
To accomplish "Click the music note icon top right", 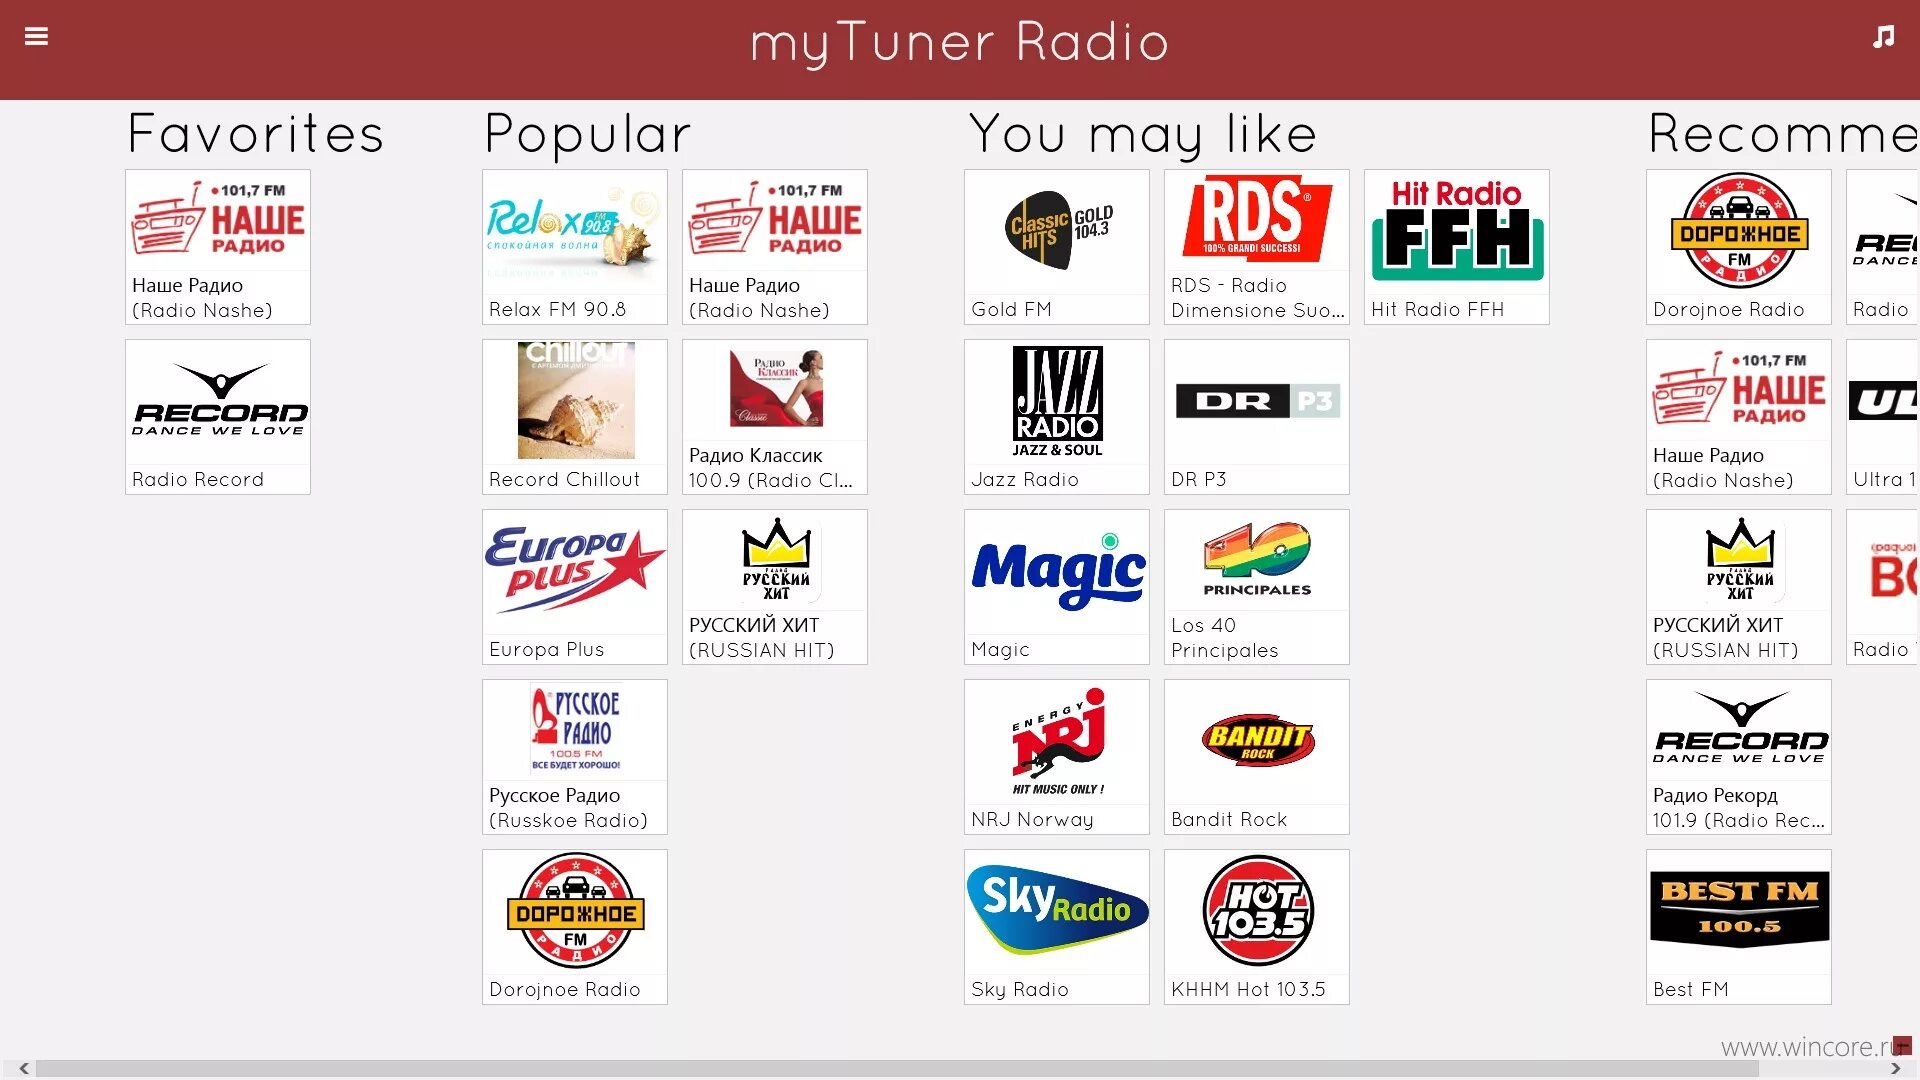I will [x=1884, y=36].
